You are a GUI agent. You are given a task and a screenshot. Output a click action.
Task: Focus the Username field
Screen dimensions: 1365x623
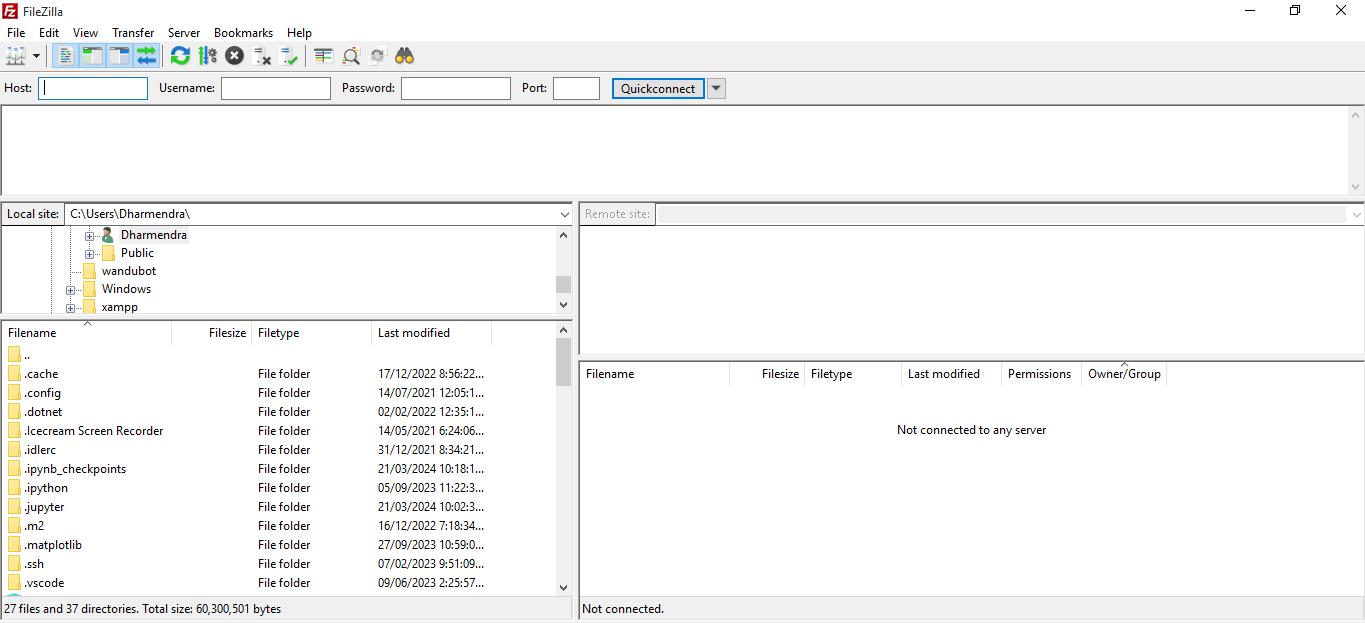tap(276, 88)
